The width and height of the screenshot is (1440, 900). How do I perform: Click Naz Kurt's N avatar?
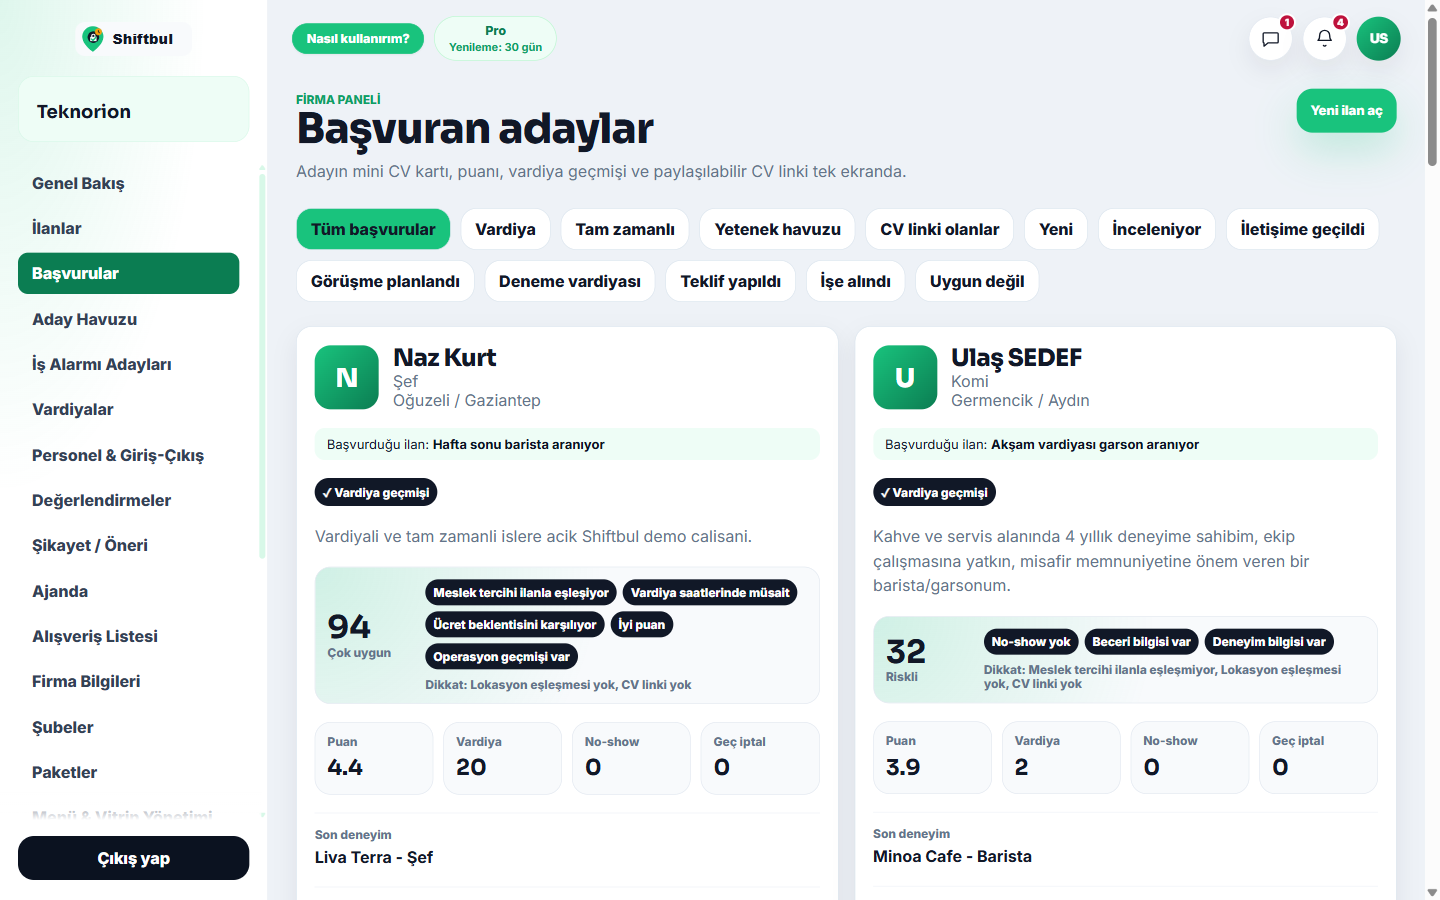[346, 377]
